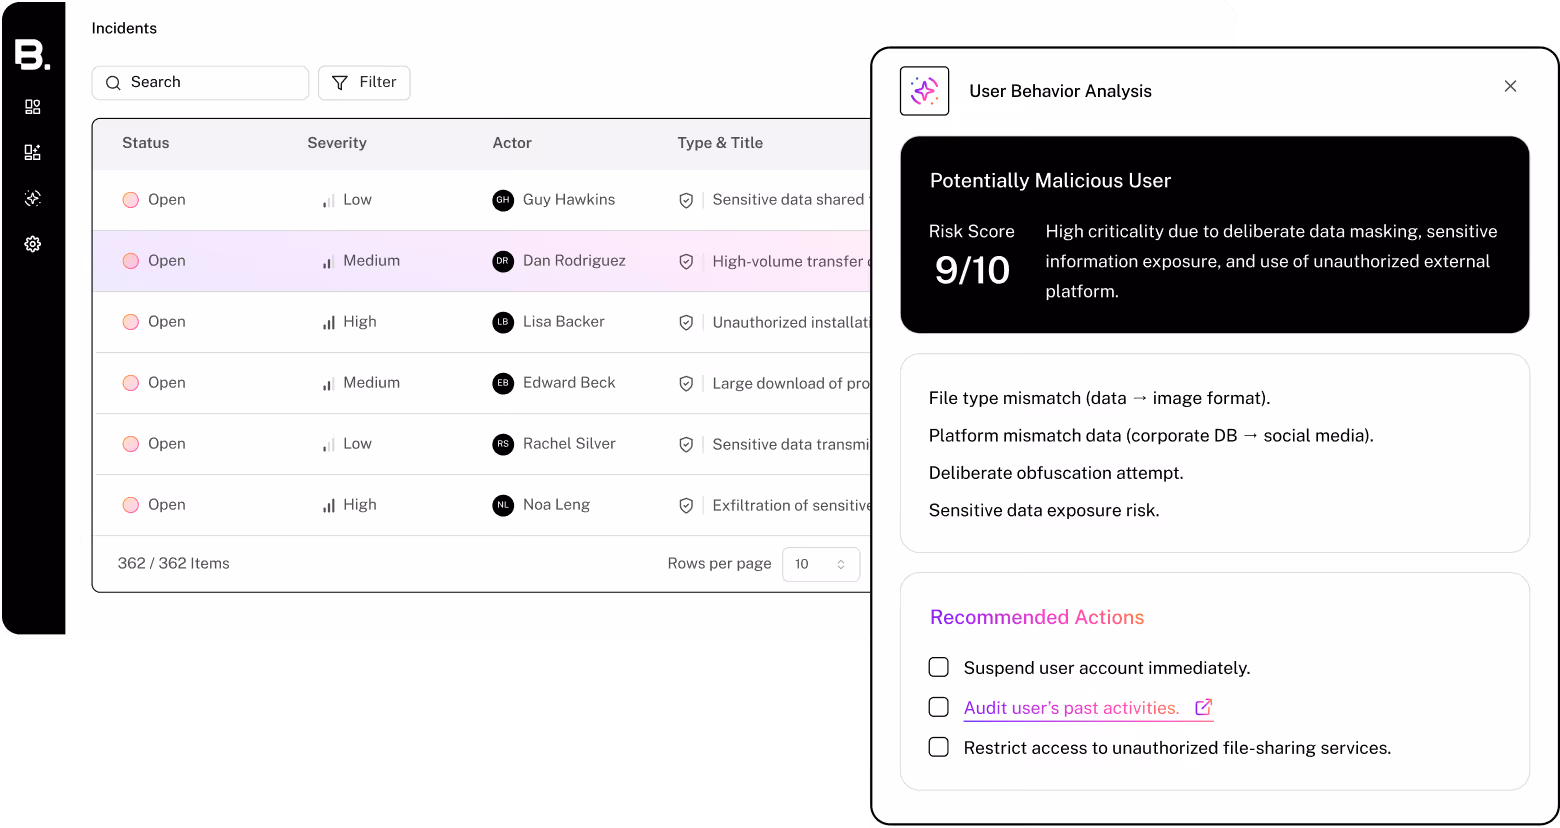Open the Filter options
Image resolution: width=1560 pixels, height=828 pixels.
(x=364, y=82)
